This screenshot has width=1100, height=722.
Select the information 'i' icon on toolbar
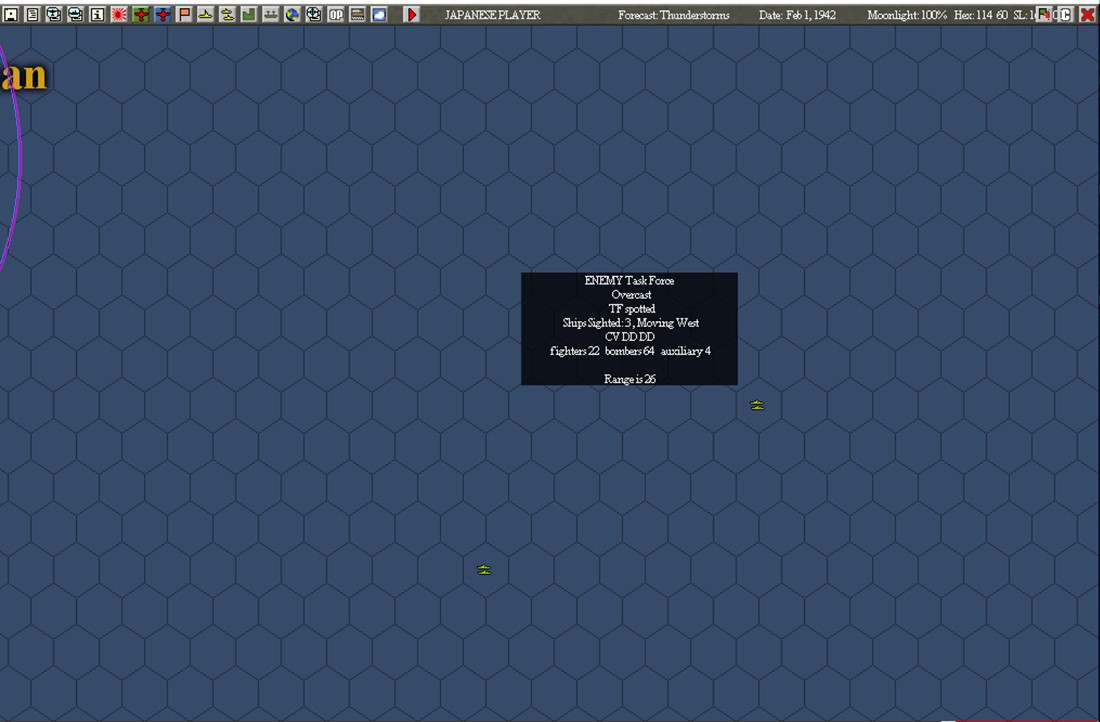96,14
